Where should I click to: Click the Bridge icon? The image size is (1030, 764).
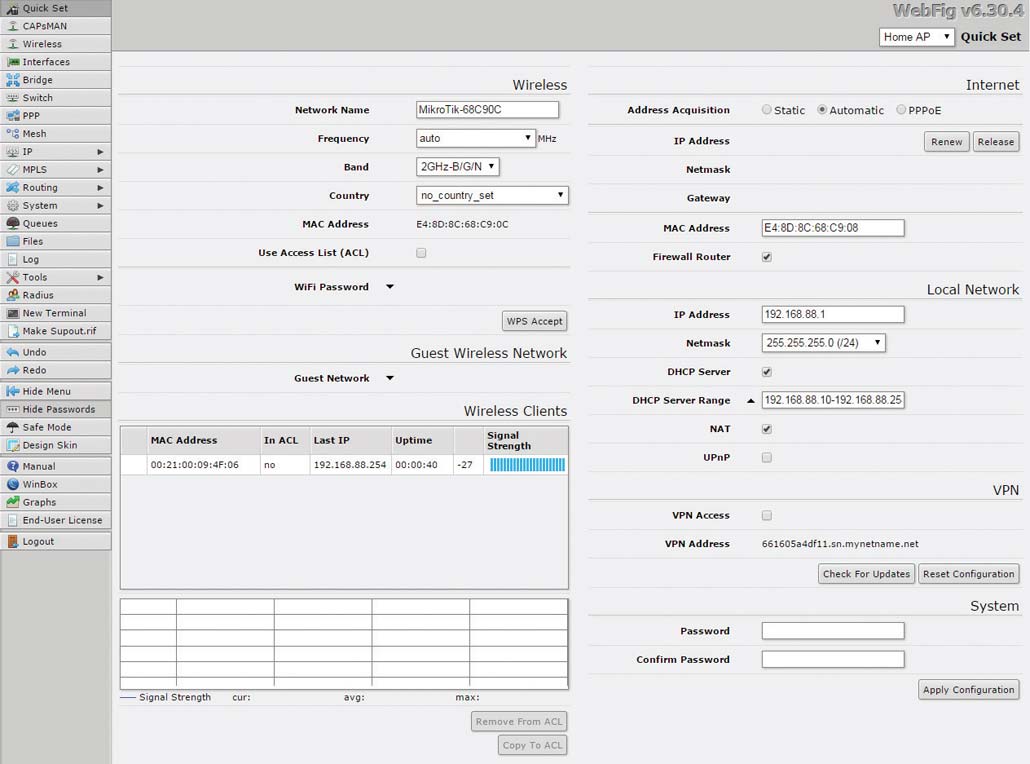pos(12,80)
